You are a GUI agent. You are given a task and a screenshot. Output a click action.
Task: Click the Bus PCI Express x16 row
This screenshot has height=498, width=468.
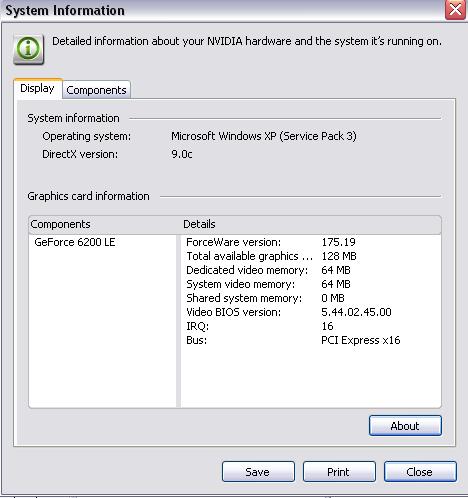[x=311, y=340]
